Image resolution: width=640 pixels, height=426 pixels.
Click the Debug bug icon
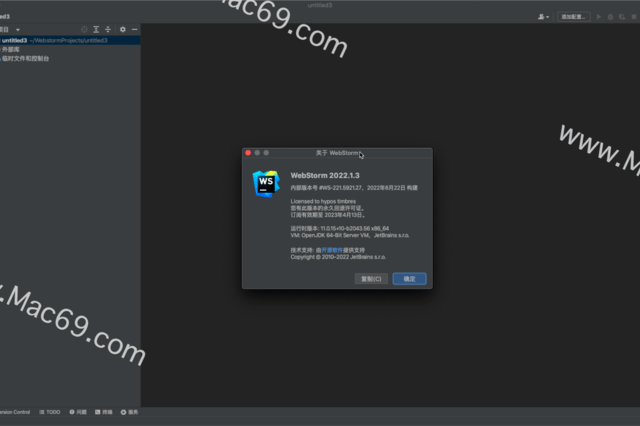pyautogui.click(x=611, y=17)
